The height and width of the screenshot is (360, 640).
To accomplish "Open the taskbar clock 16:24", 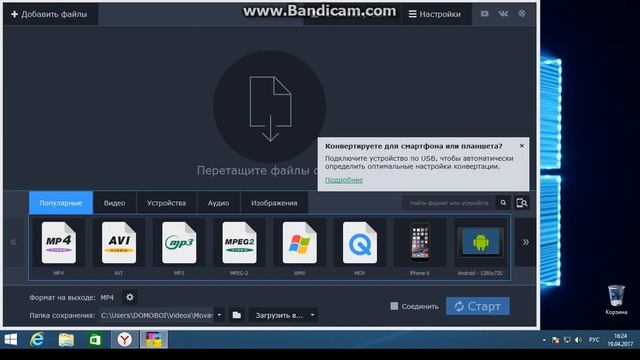I will pyautogui.click(x=620, y=340).
